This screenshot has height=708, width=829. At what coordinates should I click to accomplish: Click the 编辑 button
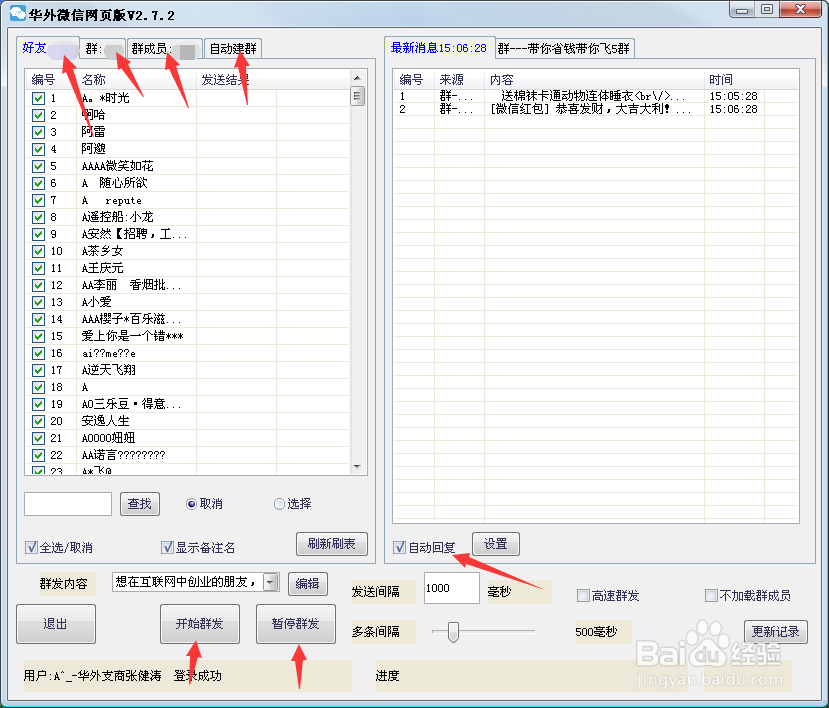tap(307, 584)
